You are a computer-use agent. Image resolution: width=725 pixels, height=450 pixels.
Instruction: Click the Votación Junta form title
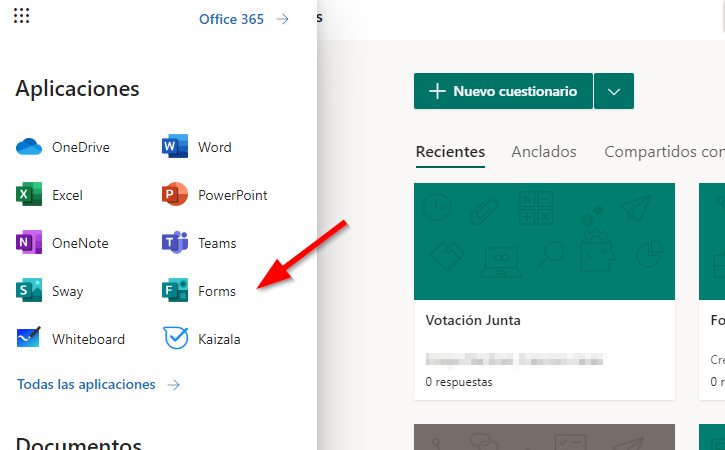pyautogui.click(x=473, y=321)
